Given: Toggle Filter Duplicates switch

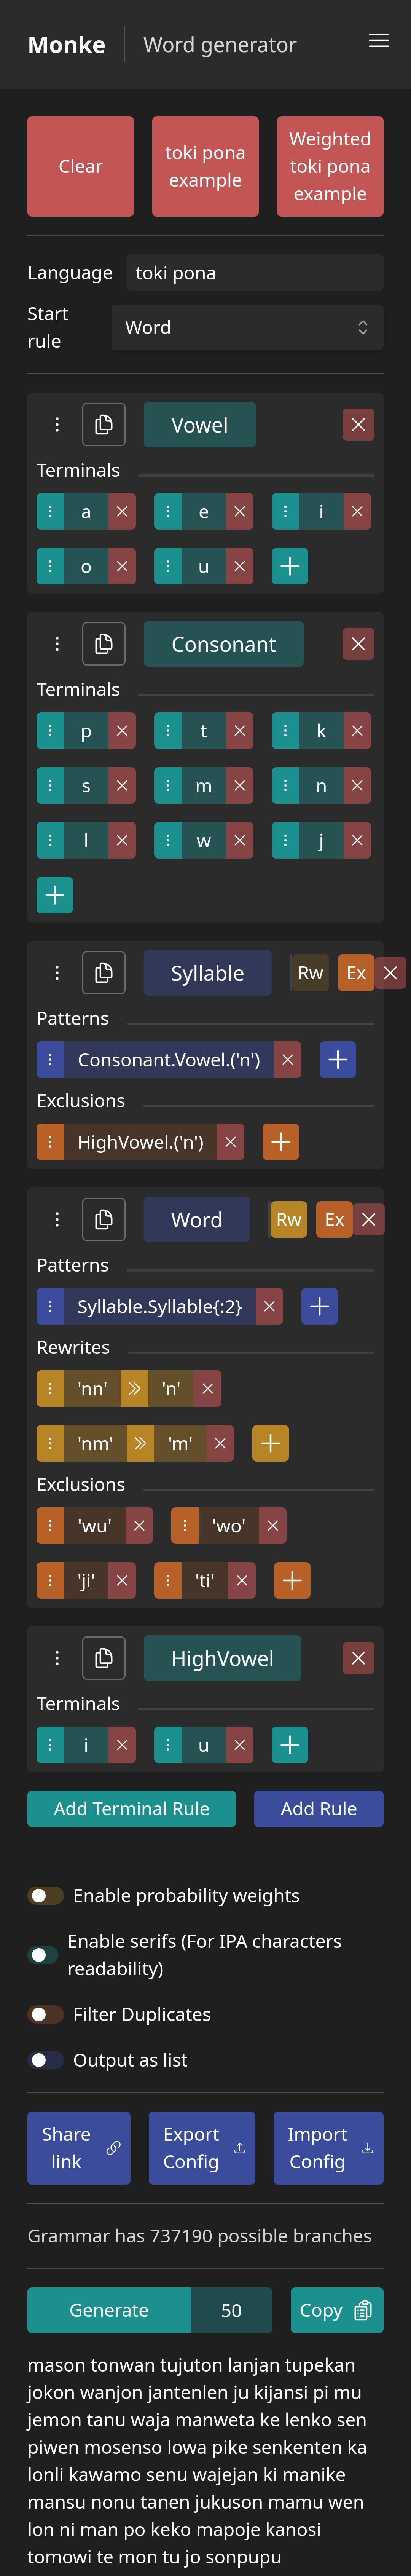Looking at the screenshot, I should tap(46, 2015).
